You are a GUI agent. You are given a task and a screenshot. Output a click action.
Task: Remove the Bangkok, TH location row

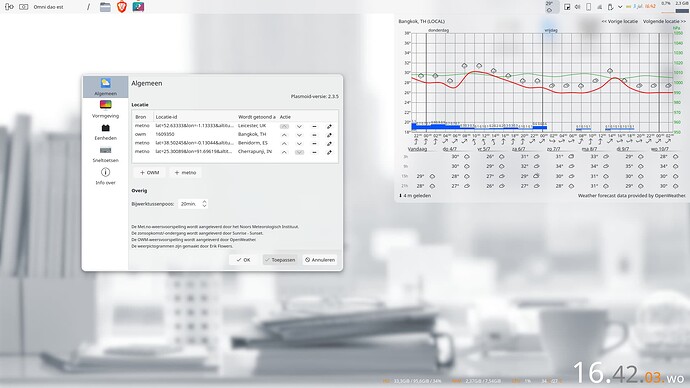click(x=314, y=135)
